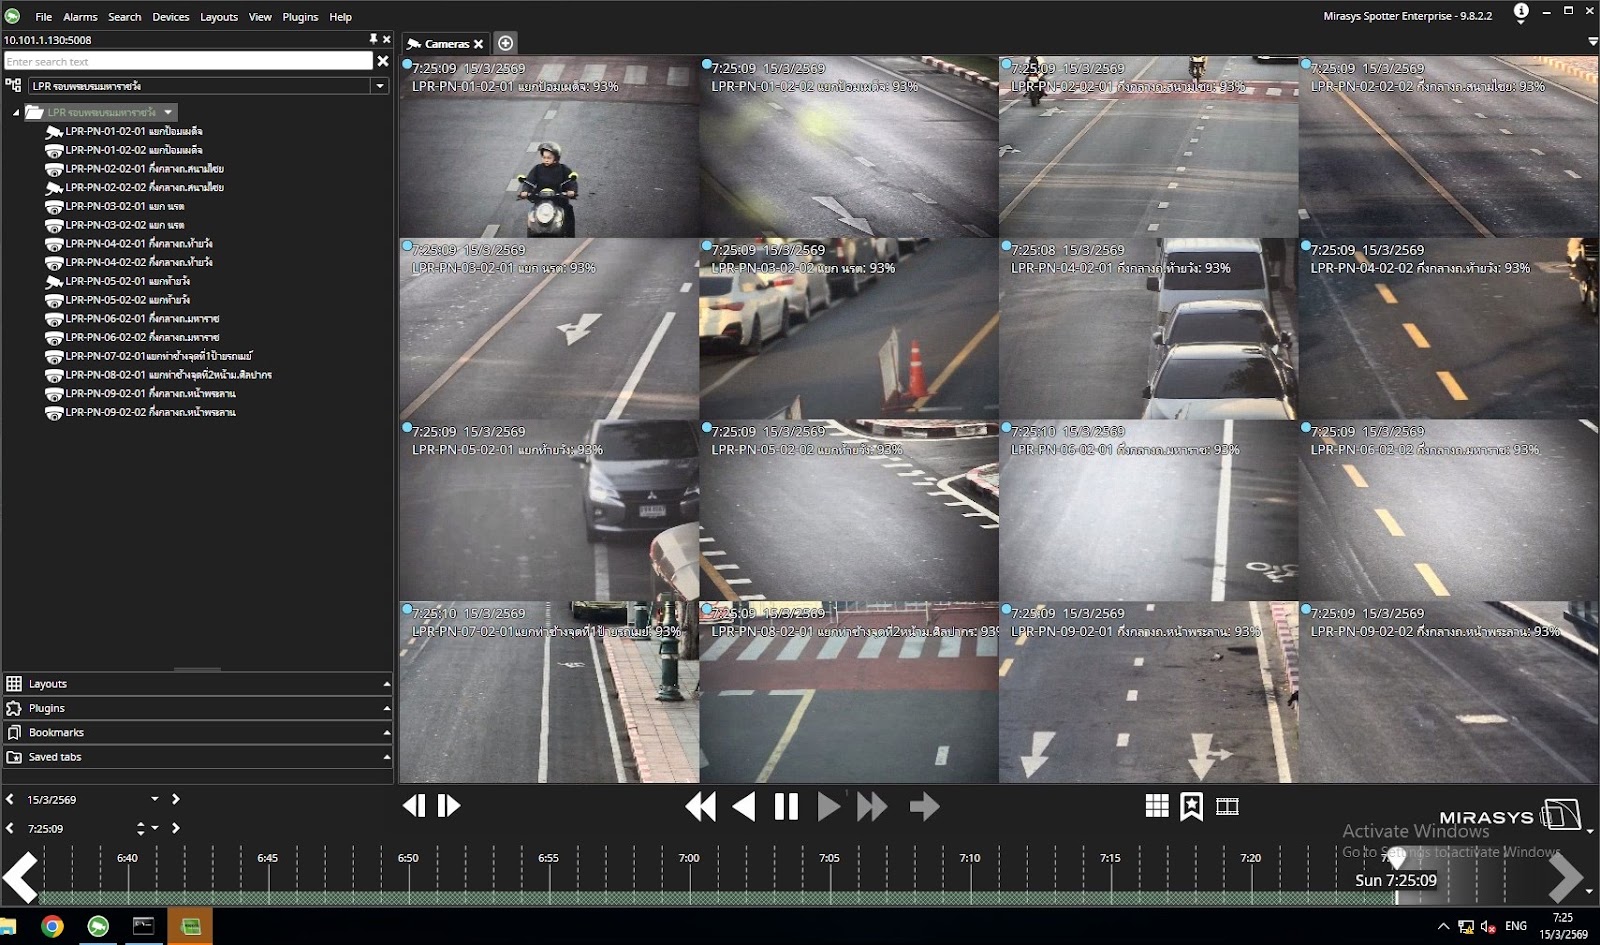
Task: Go to previous time arrow
Action: coord(10,828)
